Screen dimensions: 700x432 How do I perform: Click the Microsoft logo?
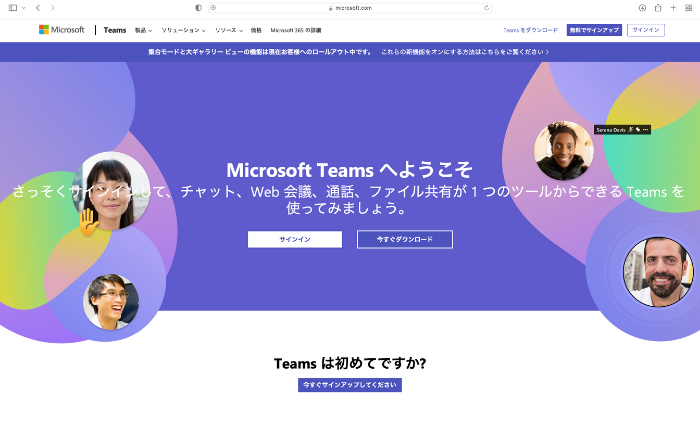(x=62, y=29)
